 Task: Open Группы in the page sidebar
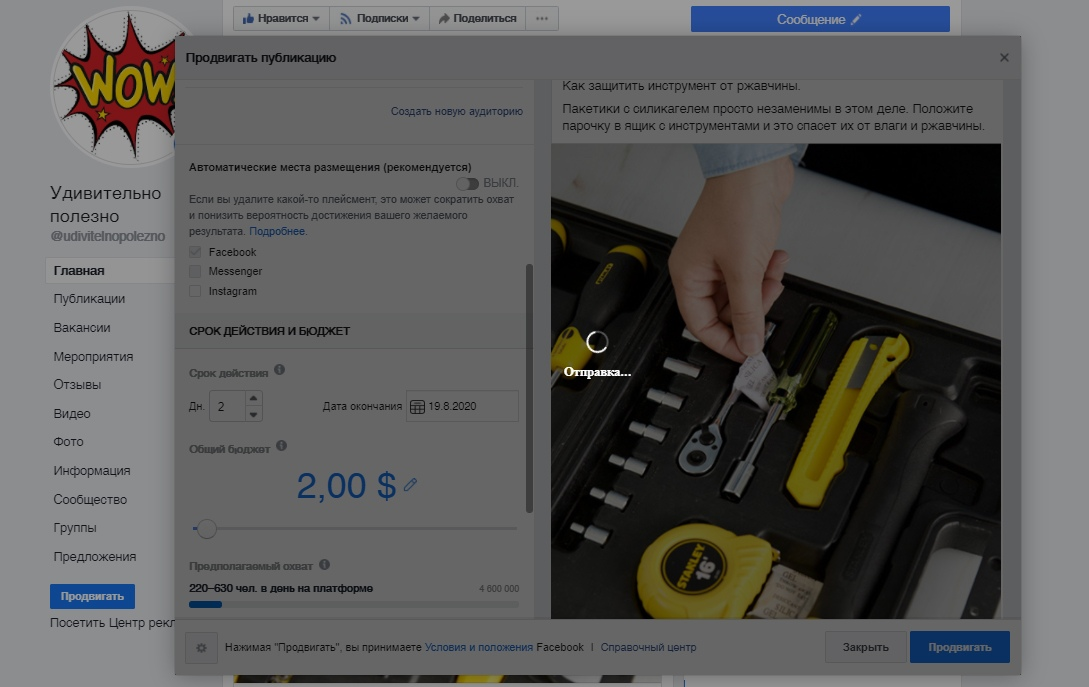75,527
